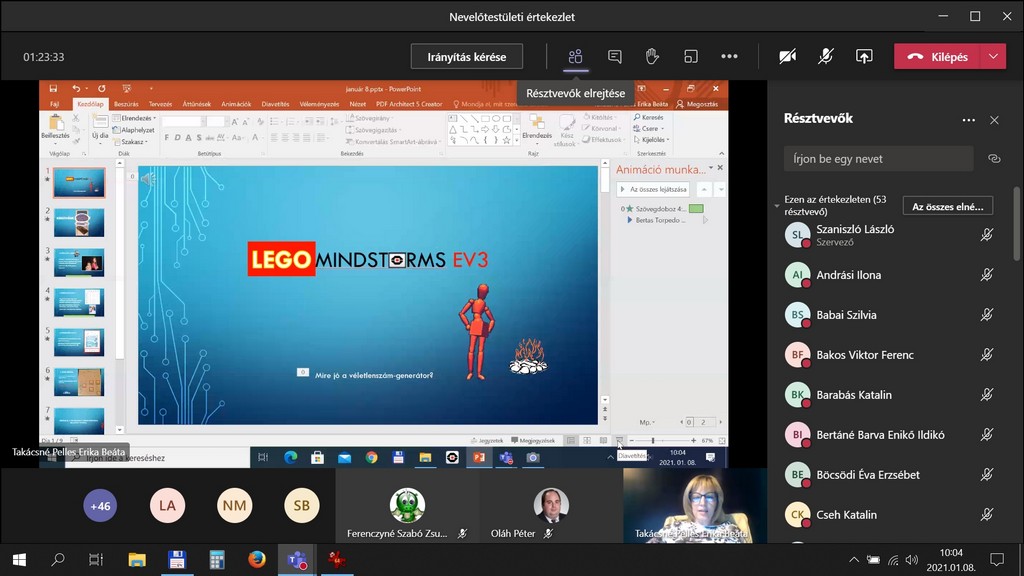This screenshot has width=1024, height=576.
Task: Click the SB participant avatar
Action: click(x=302, y=505)
